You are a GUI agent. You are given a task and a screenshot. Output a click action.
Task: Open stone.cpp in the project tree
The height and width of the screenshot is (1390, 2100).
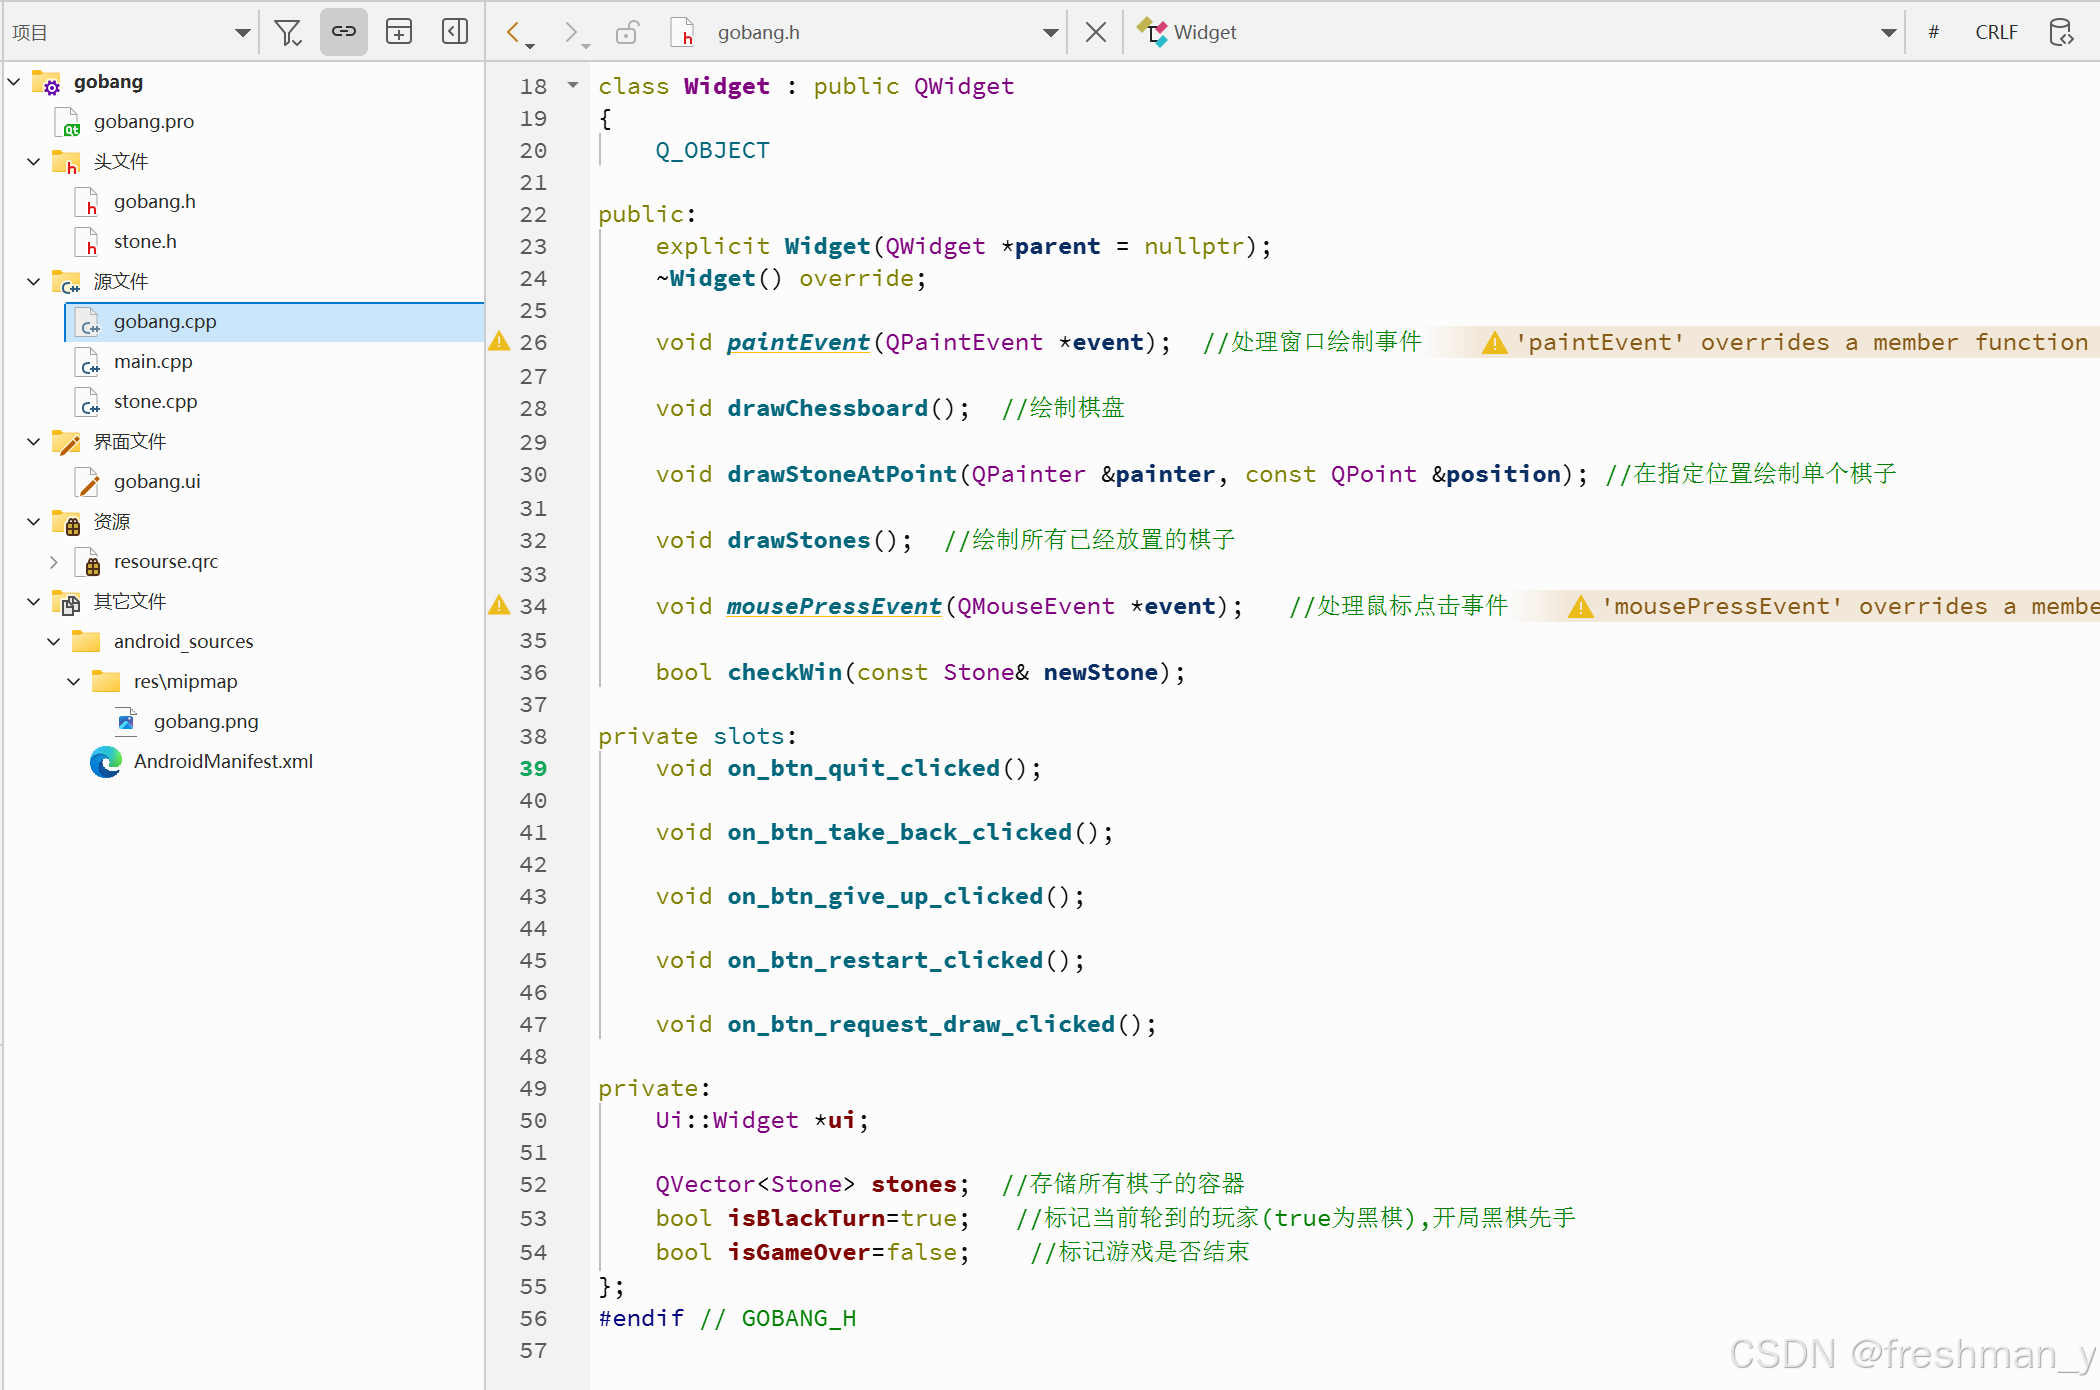(x=155, y=402)
